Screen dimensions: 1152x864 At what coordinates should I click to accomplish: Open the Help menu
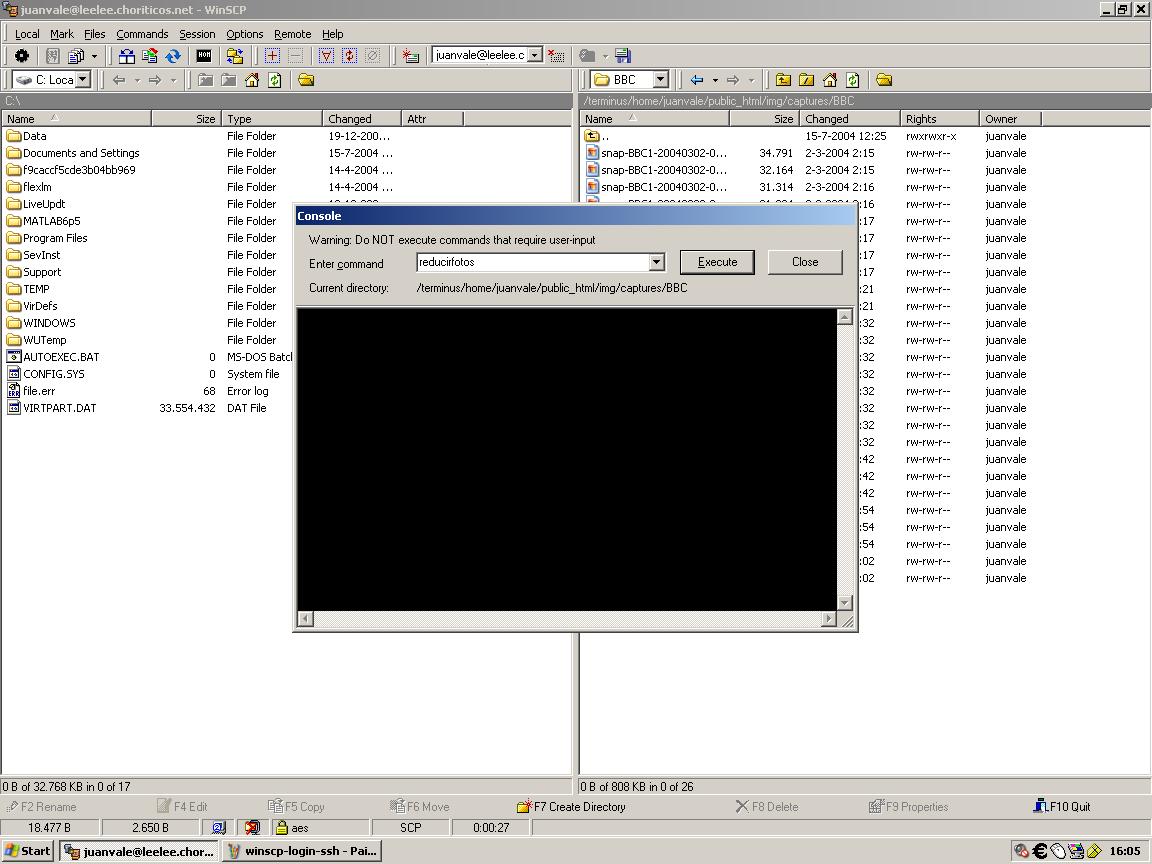(x=332, y=34)
